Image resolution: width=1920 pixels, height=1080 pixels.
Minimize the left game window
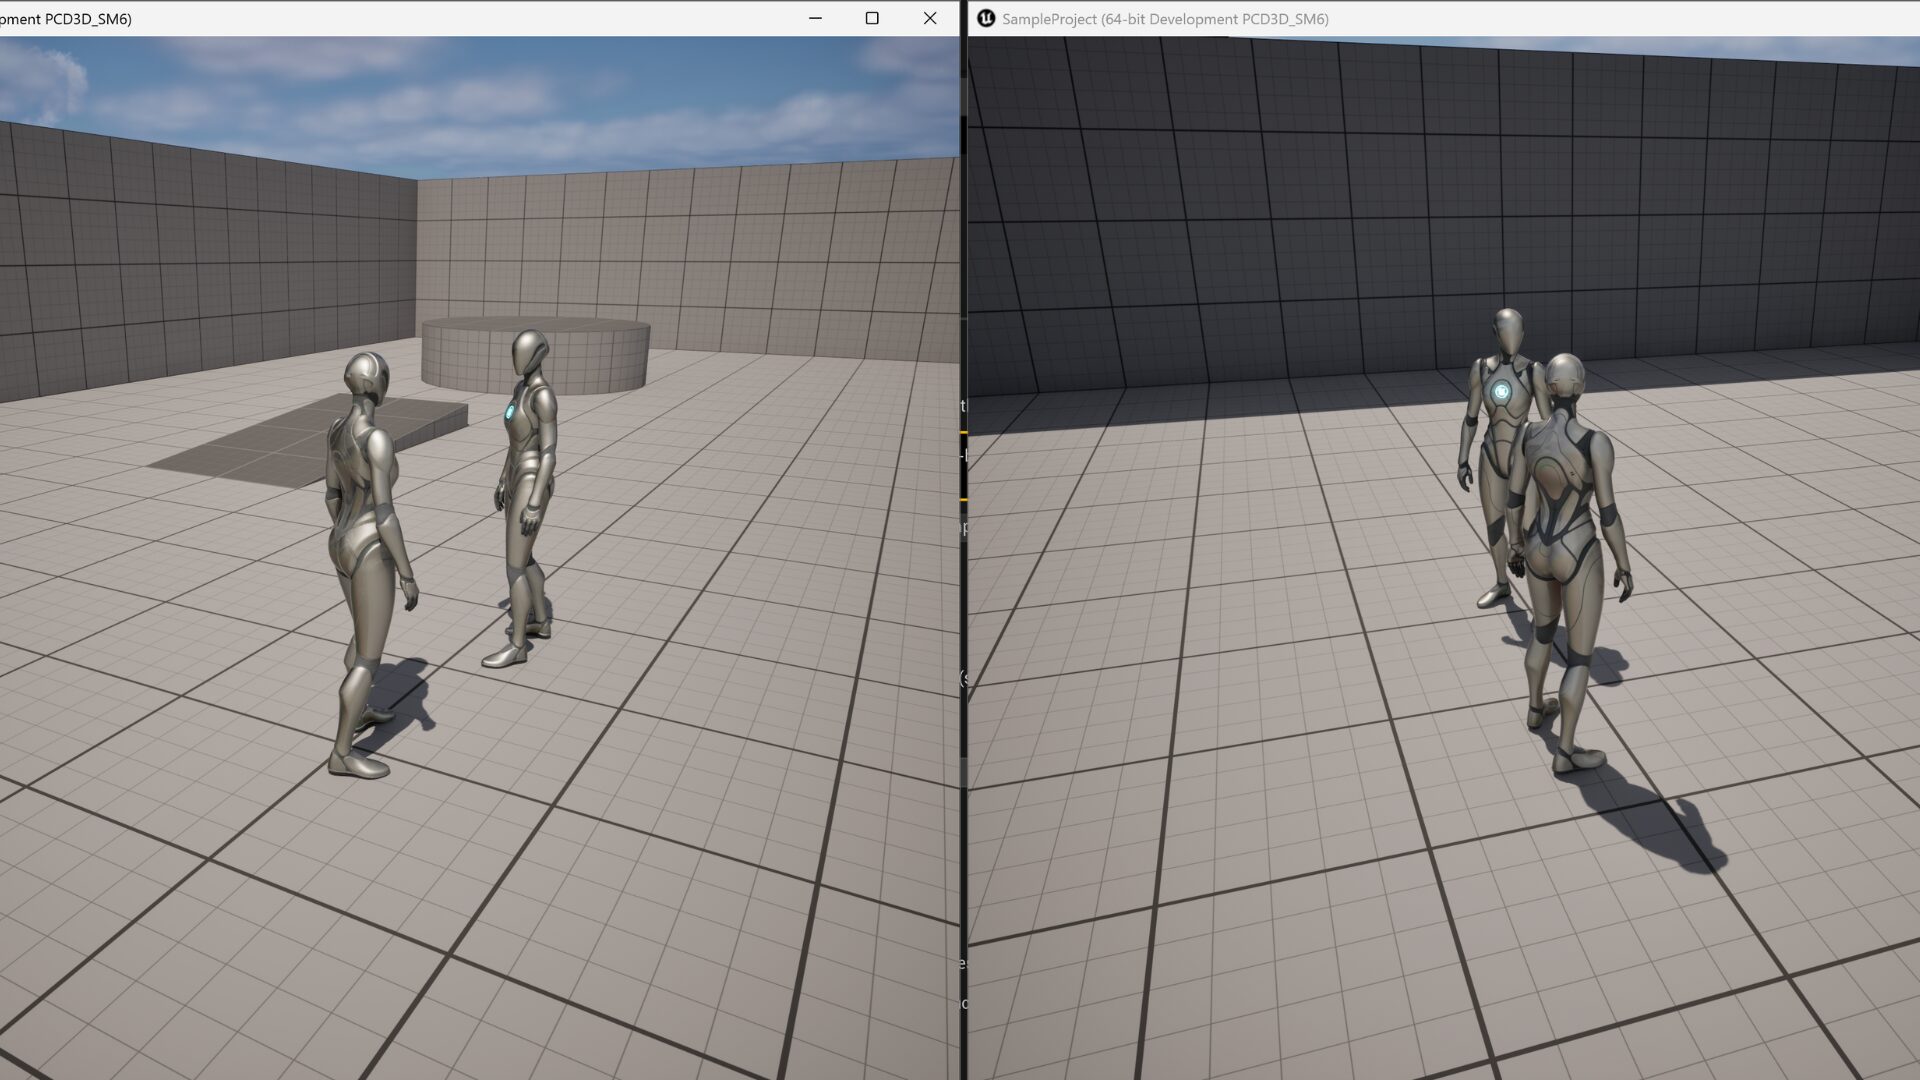pyautogui.click(x=815, y=19)
